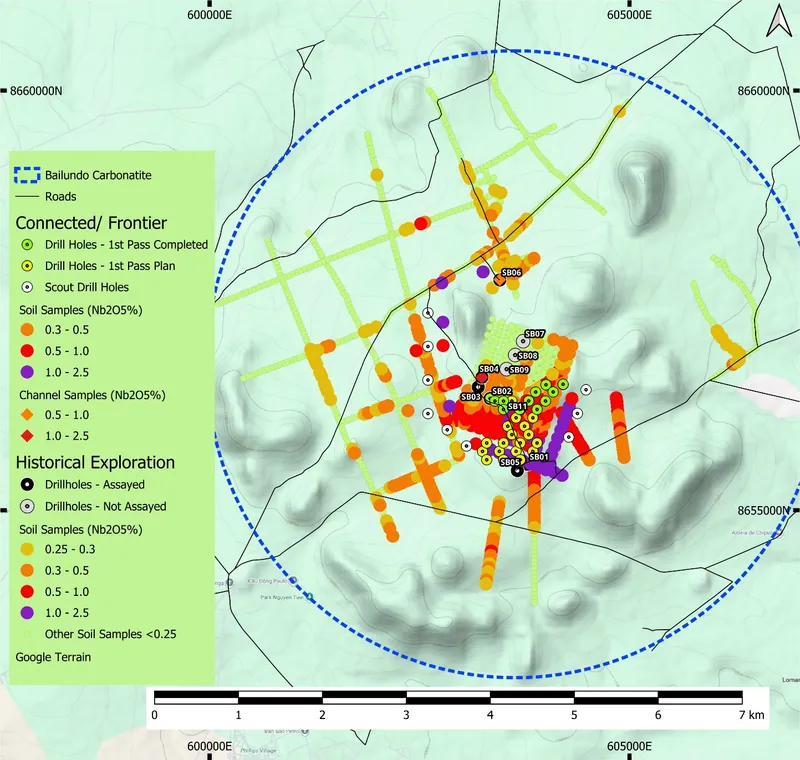Click the 7 km mark on the scale bar
This screenshot has height=760, width=800.
pos(752,715)
